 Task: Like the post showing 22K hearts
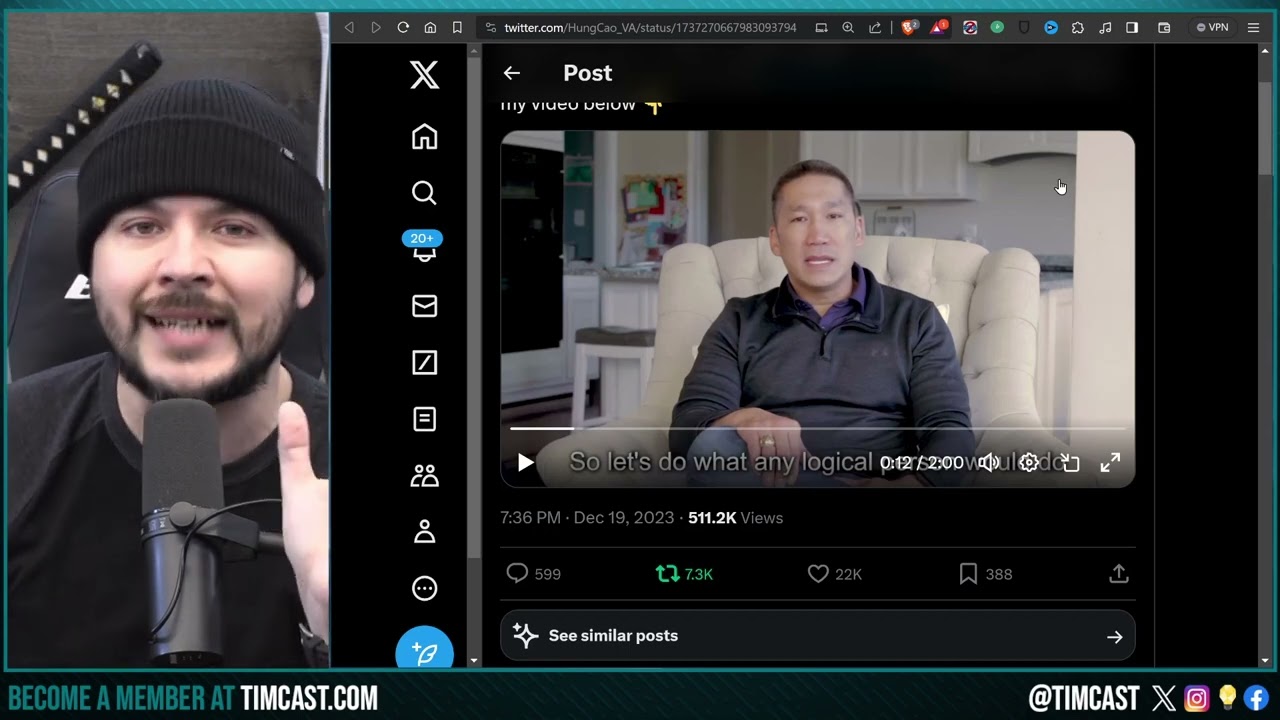coord(834,574)
